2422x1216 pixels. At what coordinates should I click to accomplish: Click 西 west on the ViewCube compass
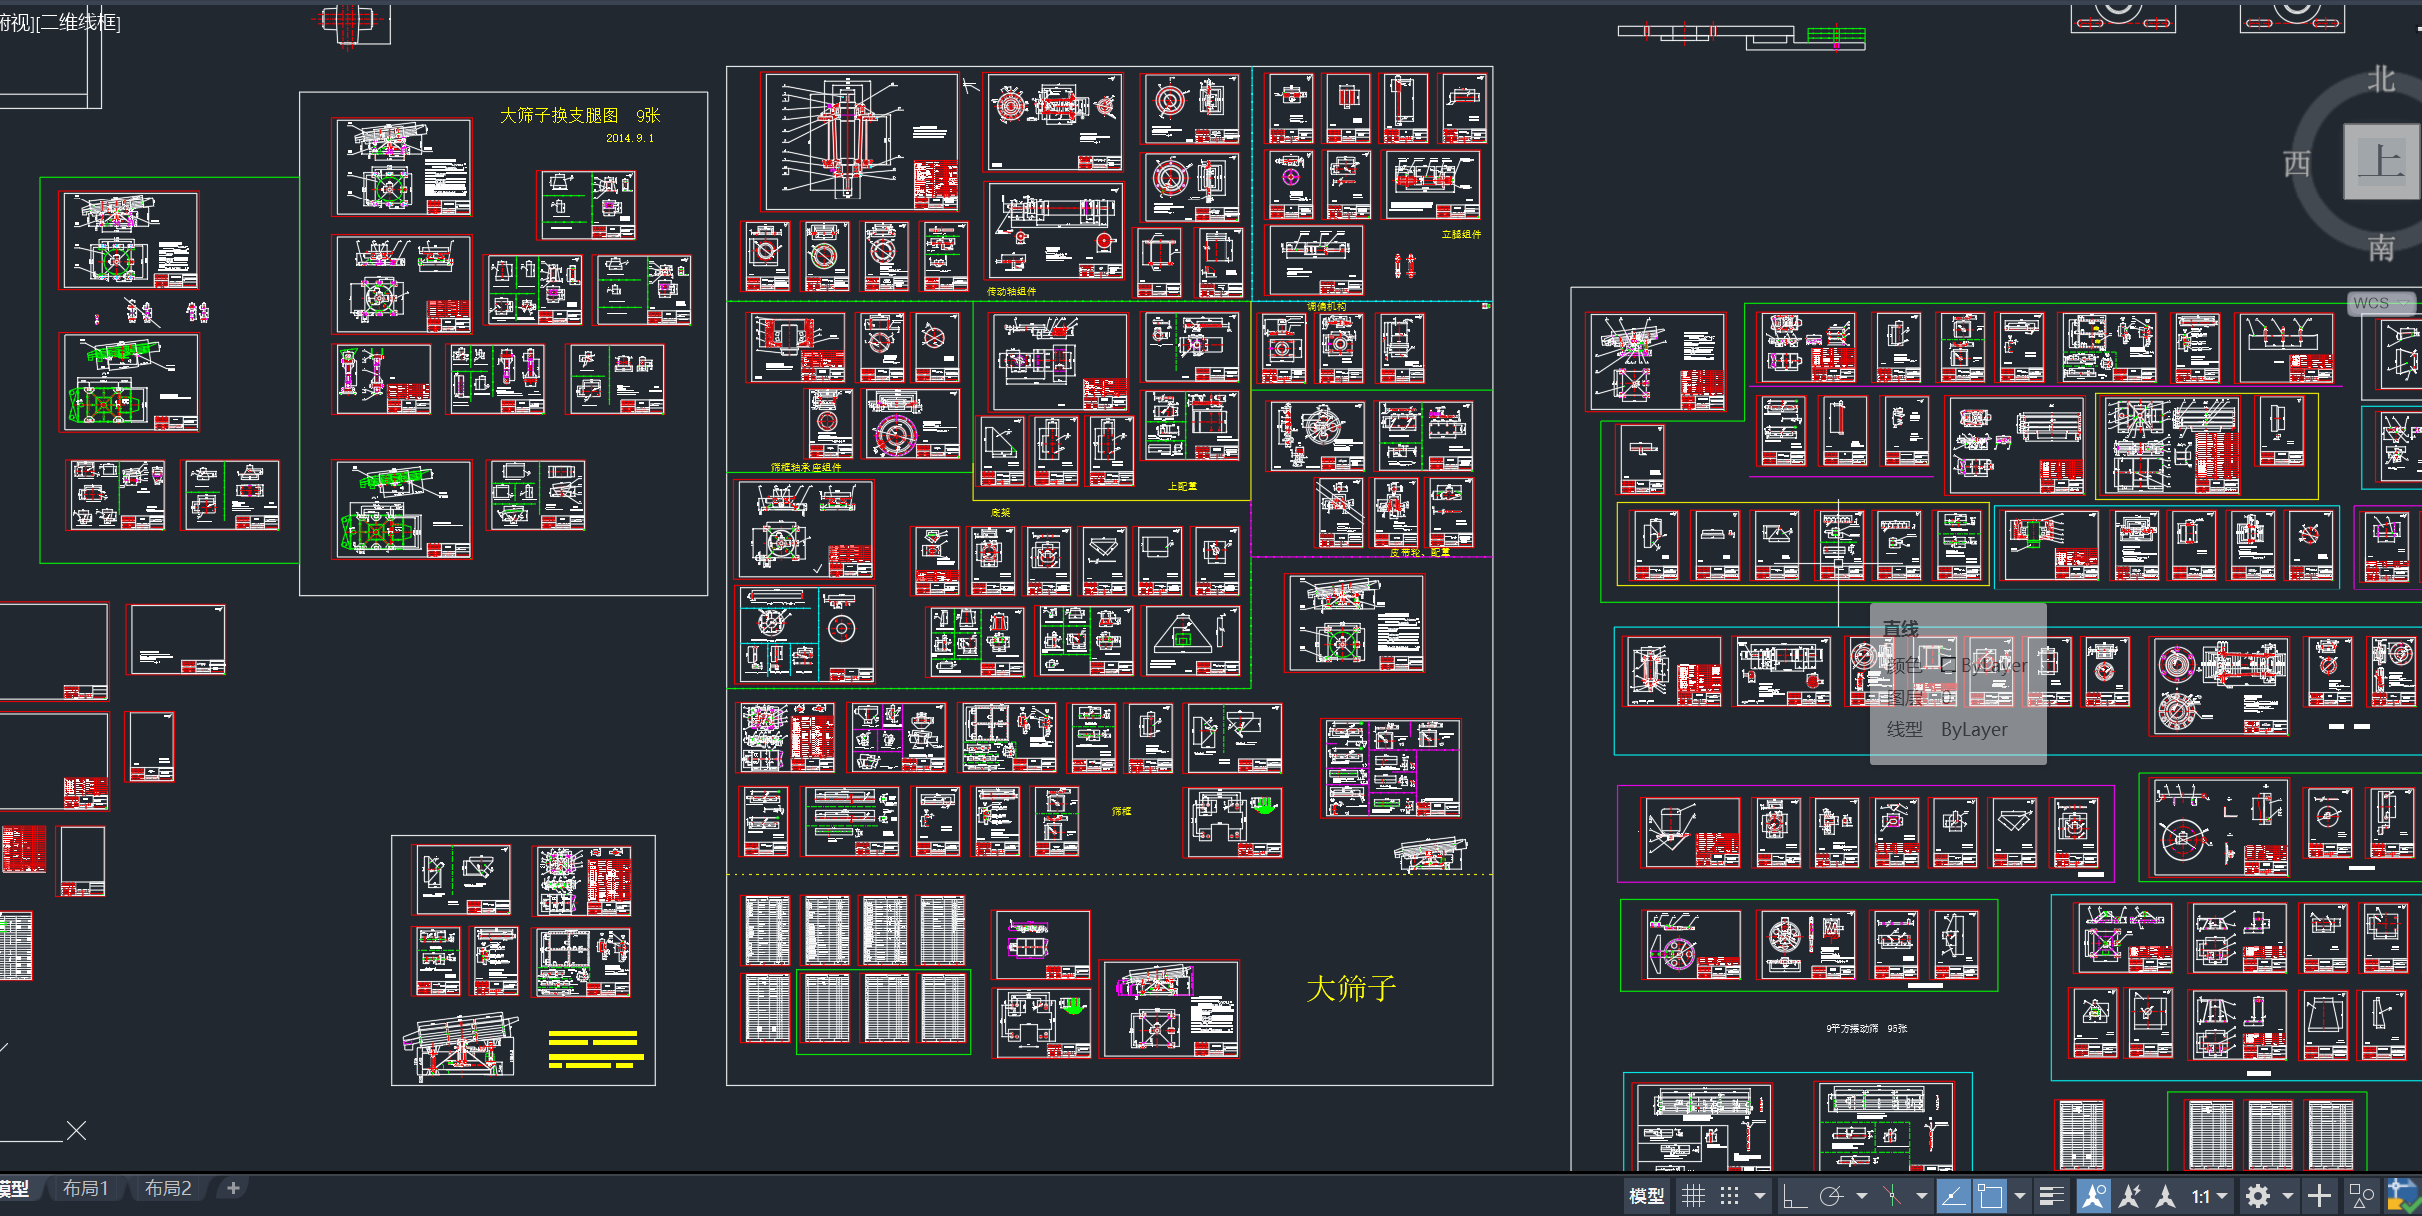(x=2297, y=163)
